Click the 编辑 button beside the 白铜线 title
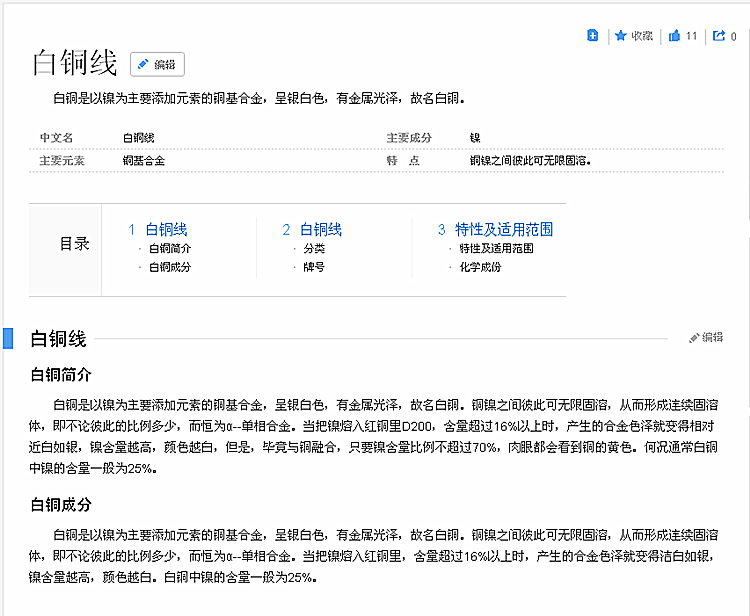This screenshot has width=750, height=616. pos(157,64)
